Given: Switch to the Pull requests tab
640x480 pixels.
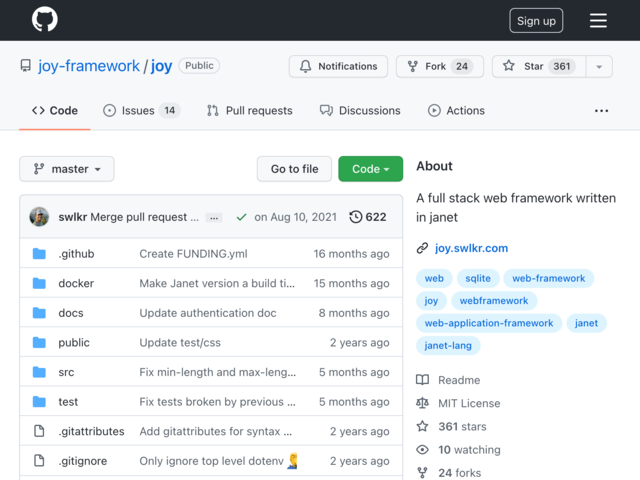Looking at the screenshot, I should coord(249,111).
